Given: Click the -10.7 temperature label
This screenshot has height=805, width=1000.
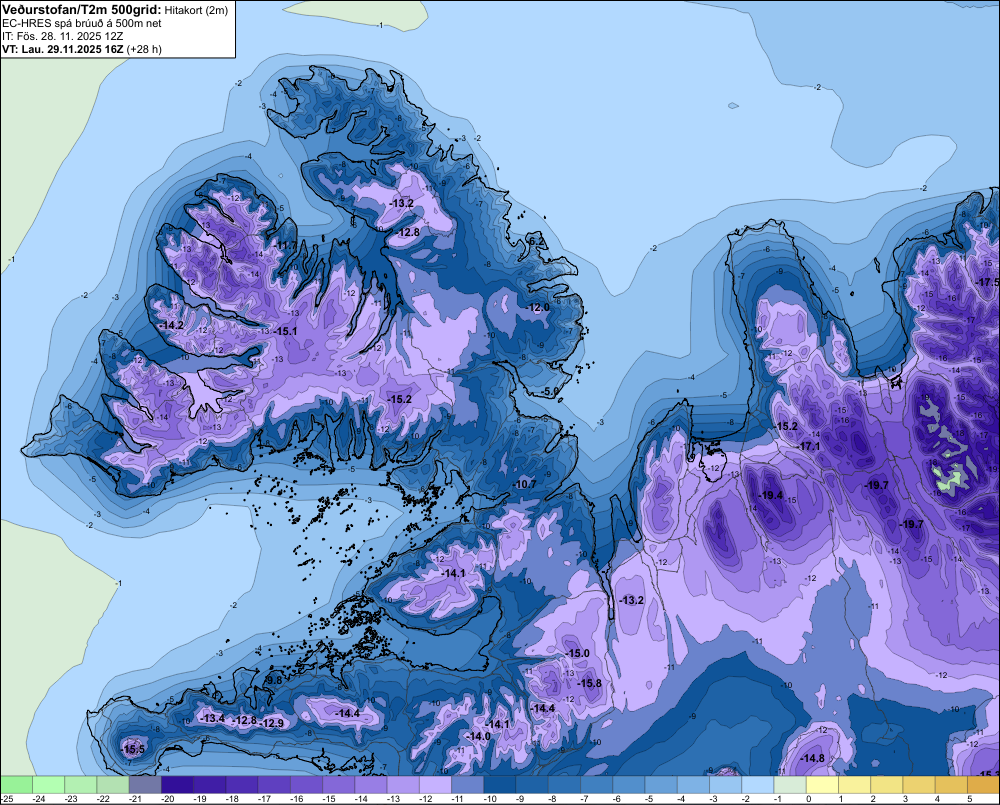Looking at the screenshot, I should (x=526, y=484).
